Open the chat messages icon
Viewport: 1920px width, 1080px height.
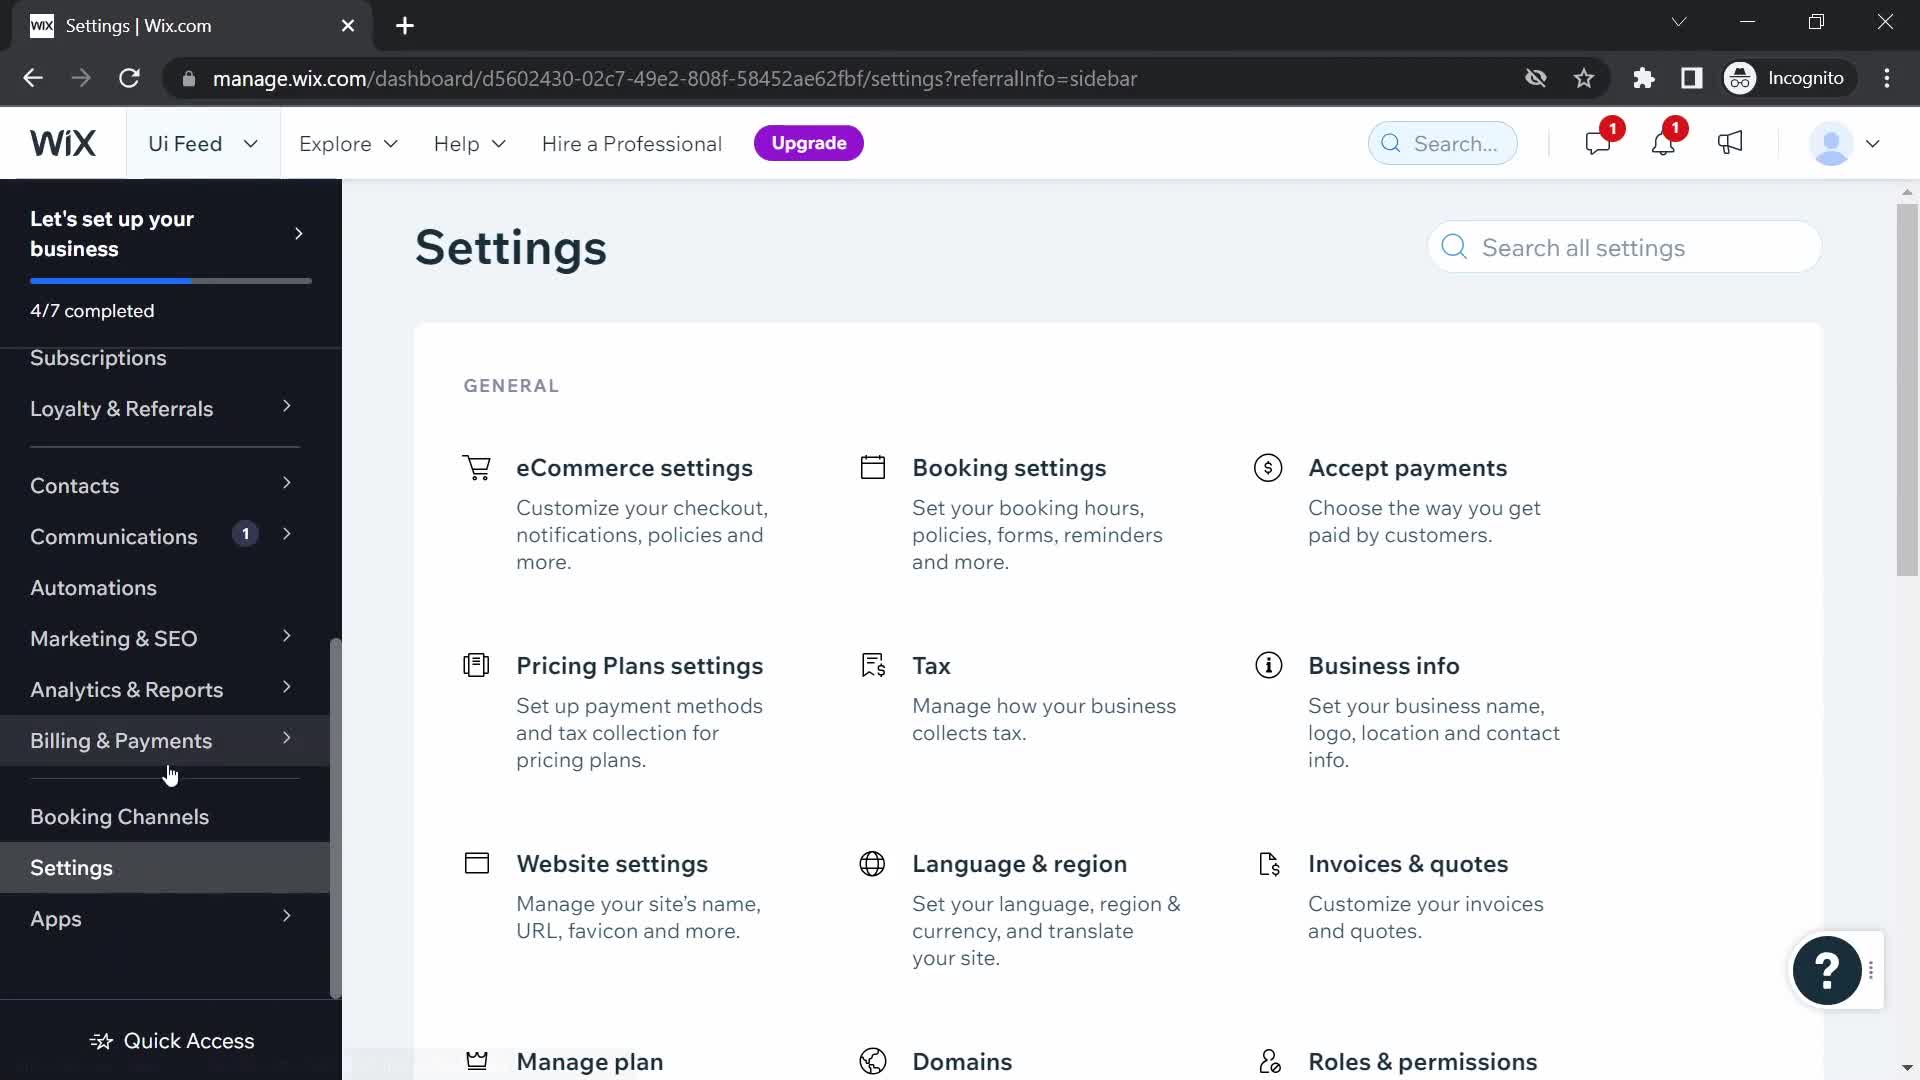[1597, 143]
